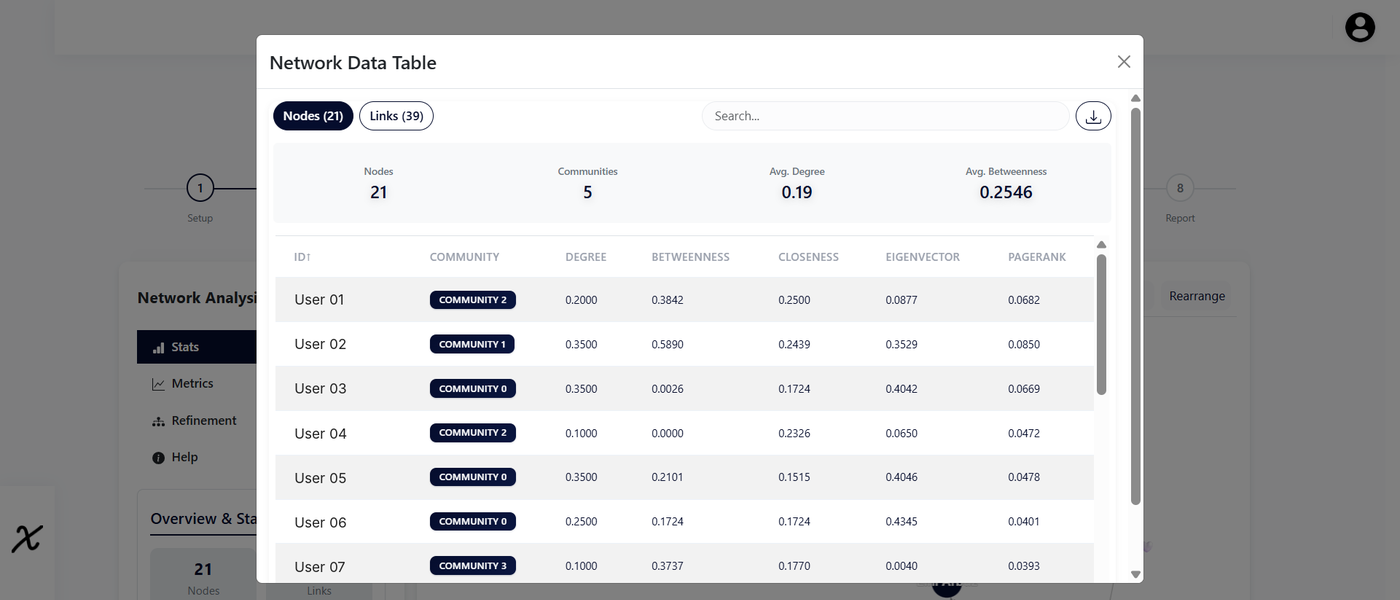Image resolution: width=1400 pixels, height=600 pixels.
Task: Click the inner table scrollbar up arrow
Action: coord(1102,245)
